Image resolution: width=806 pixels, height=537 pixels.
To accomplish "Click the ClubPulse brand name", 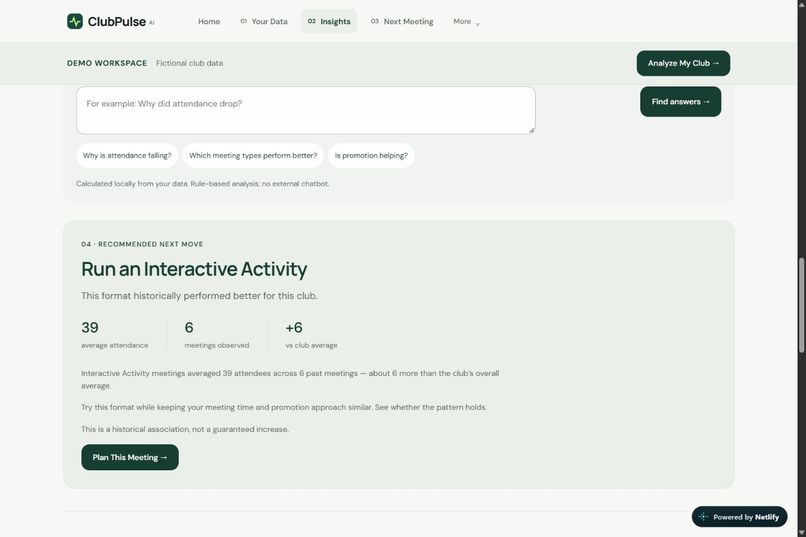I will tap(117, 22).
